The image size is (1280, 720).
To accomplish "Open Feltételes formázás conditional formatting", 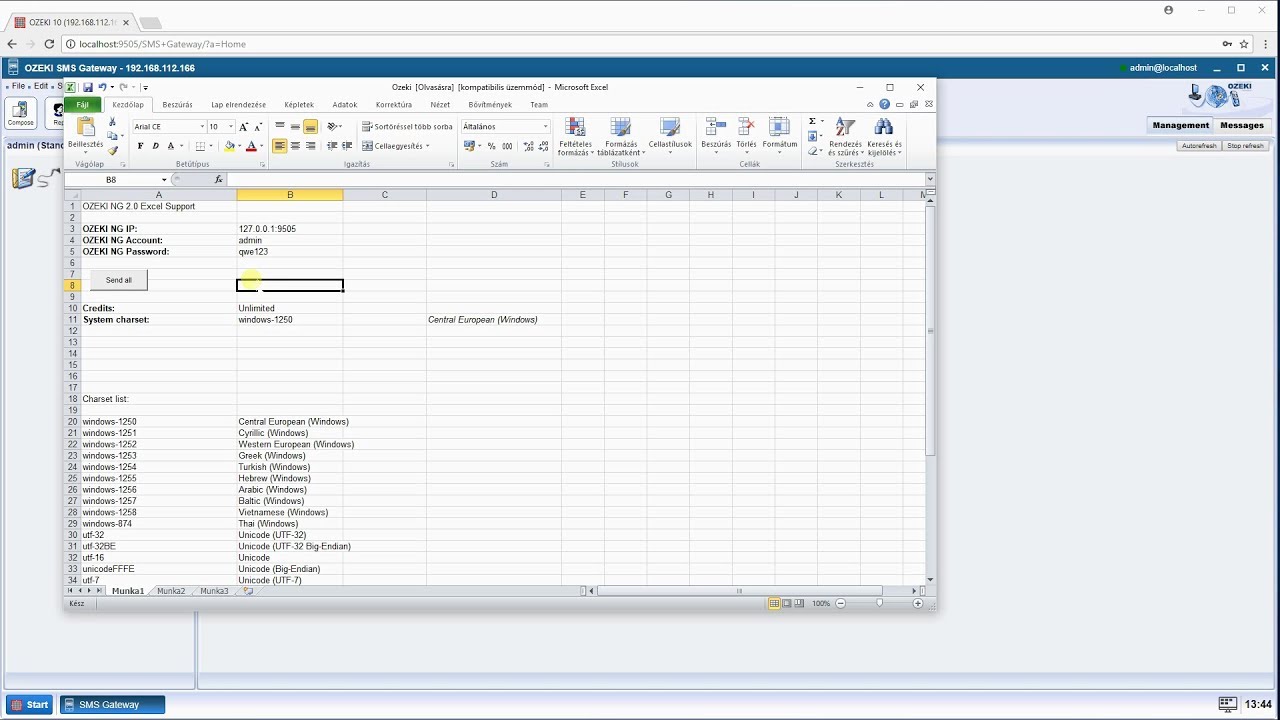I will click(575, 136).
